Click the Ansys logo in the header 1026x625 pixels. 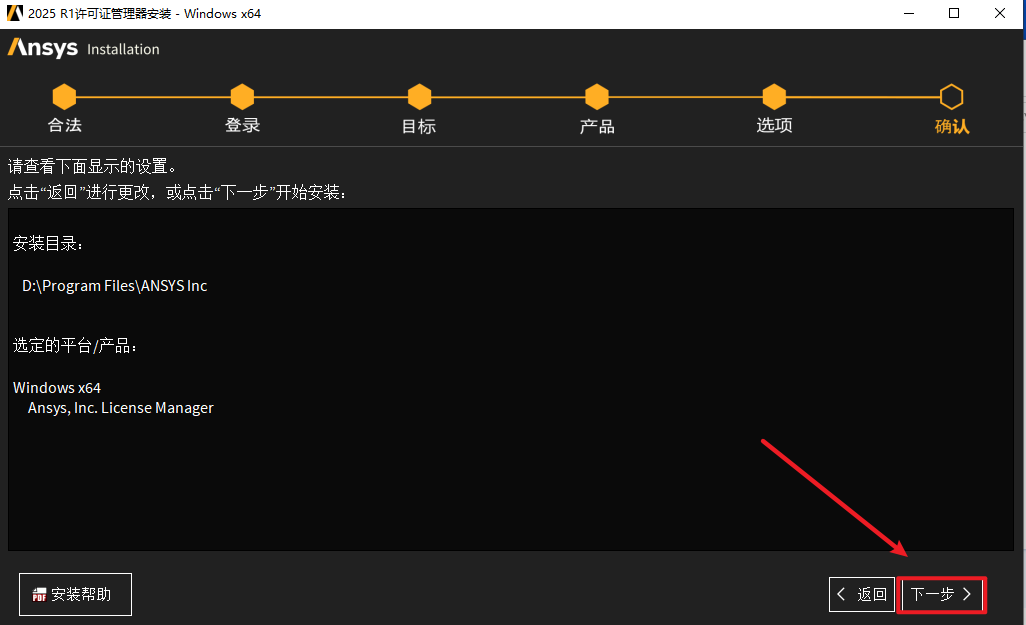[x=43, y=48]
